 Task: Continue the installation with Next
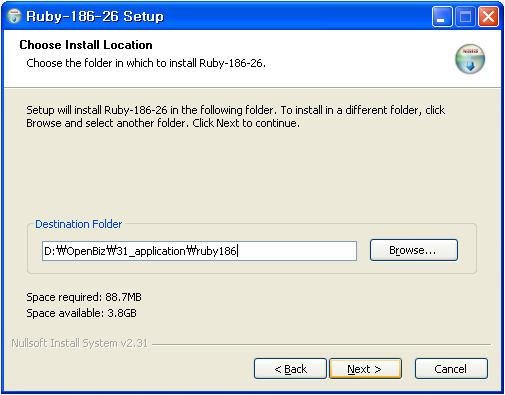coord(365,369)
